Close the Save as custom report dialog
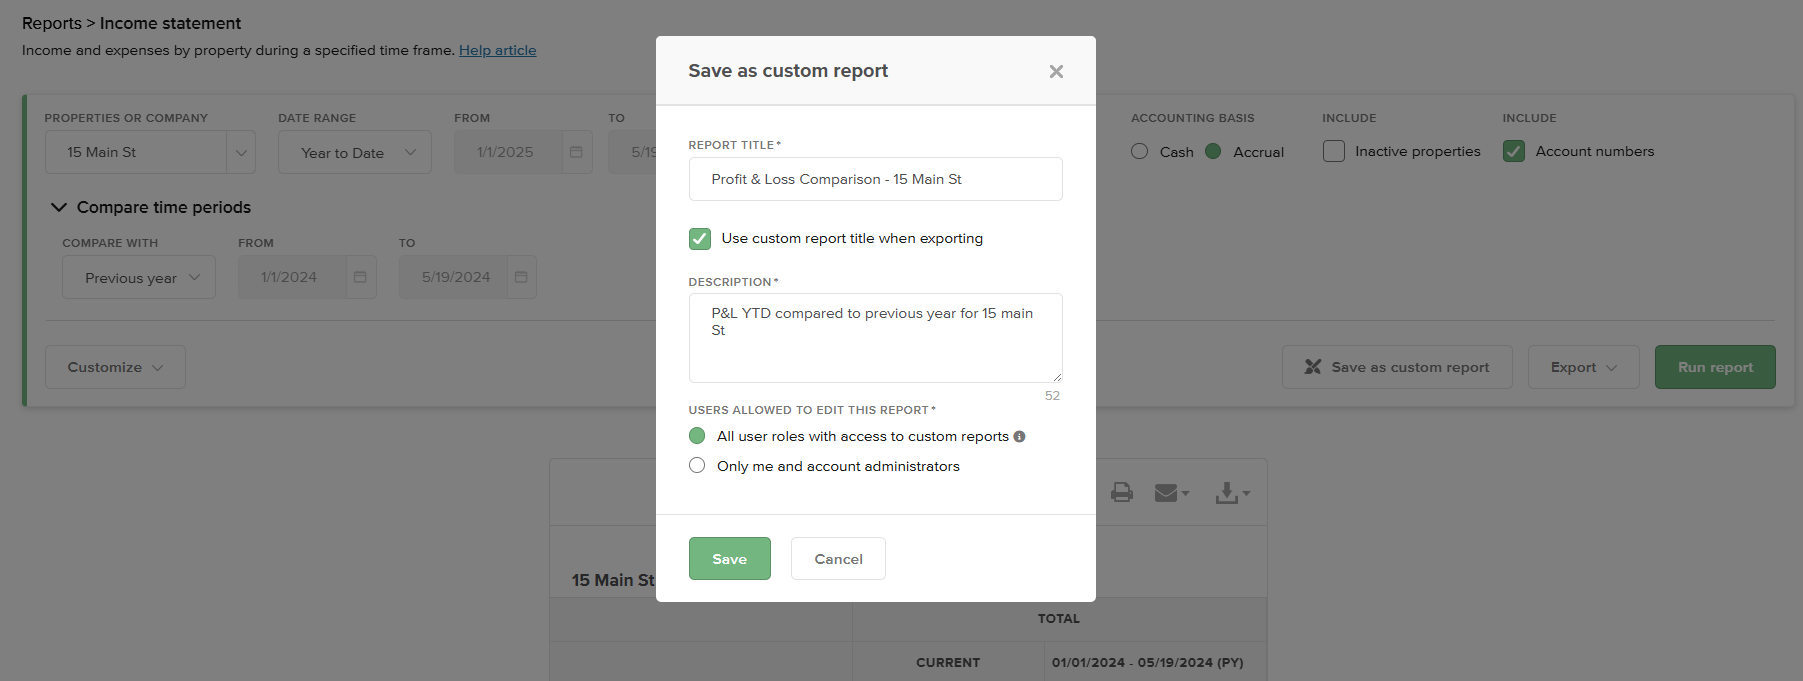 point(1056,72)
